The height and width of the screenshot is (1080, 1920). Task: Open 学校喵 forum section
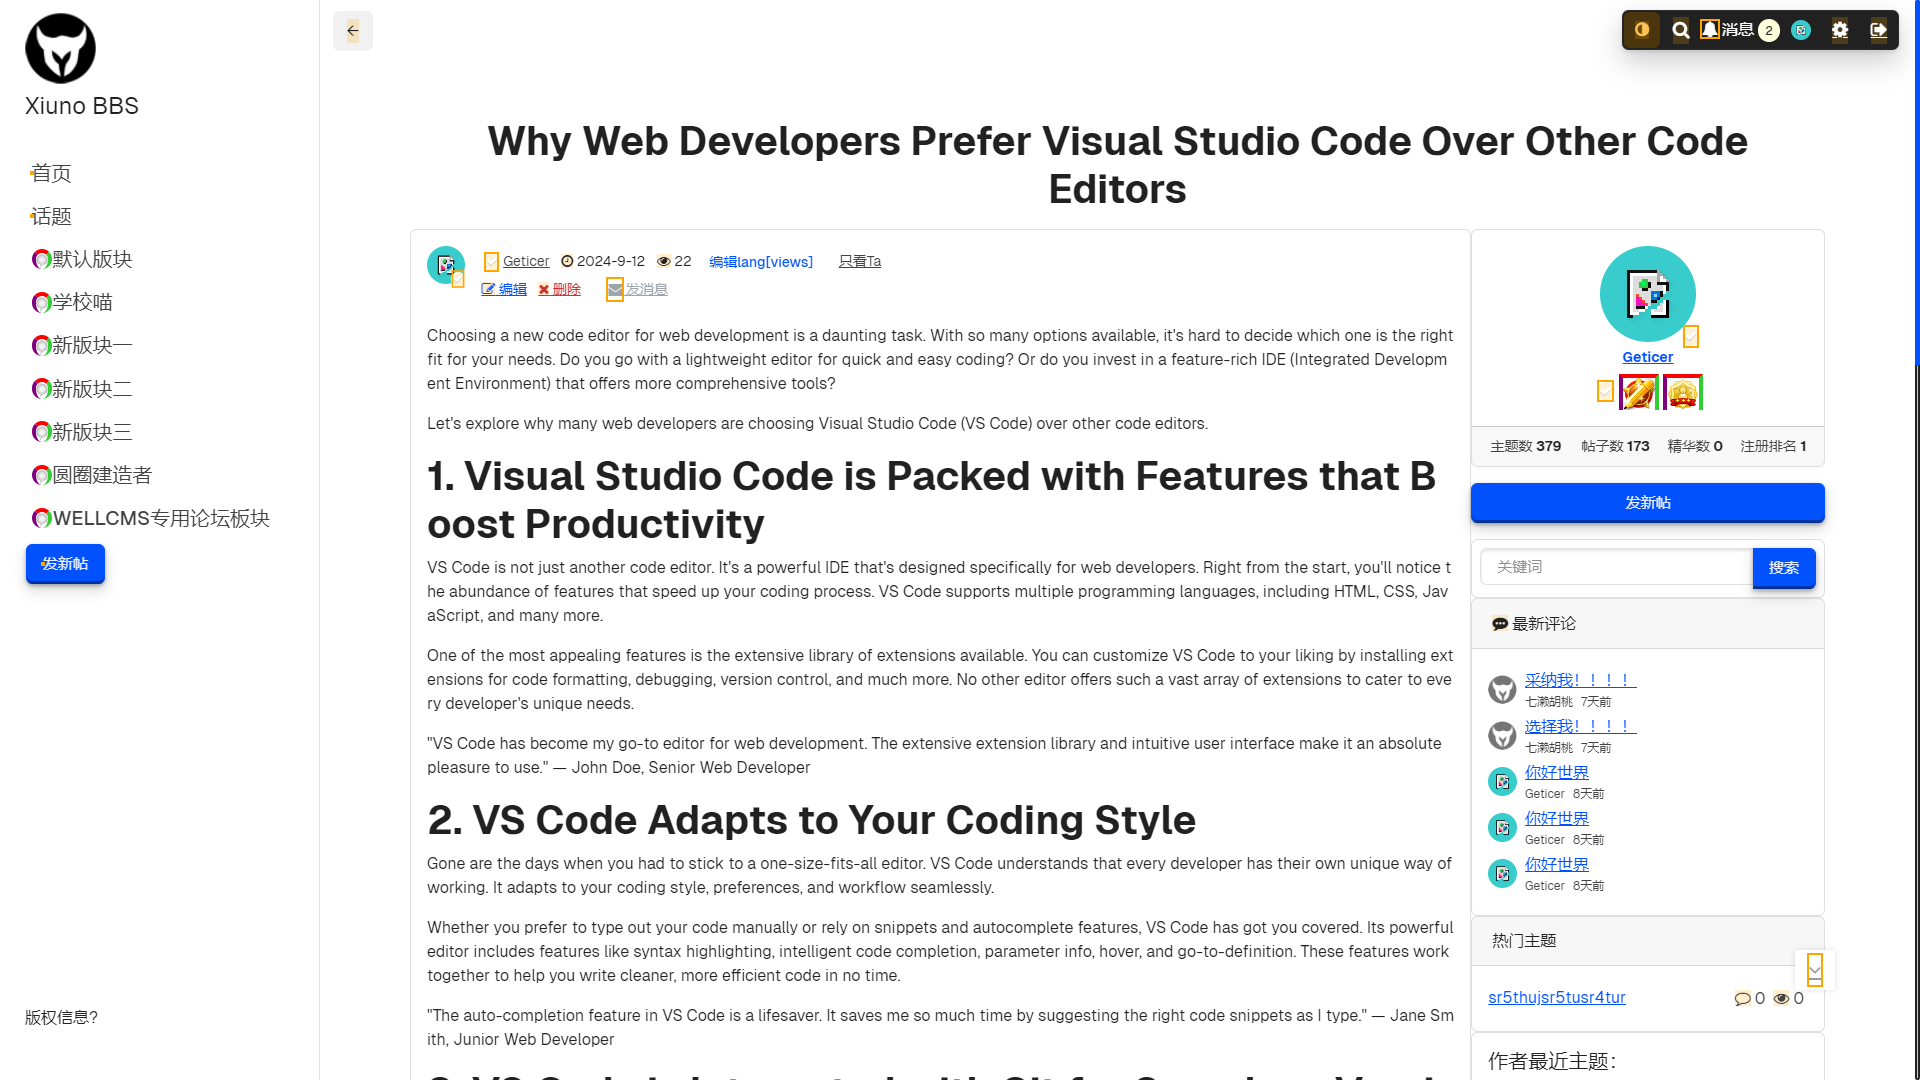click(82, 302)
